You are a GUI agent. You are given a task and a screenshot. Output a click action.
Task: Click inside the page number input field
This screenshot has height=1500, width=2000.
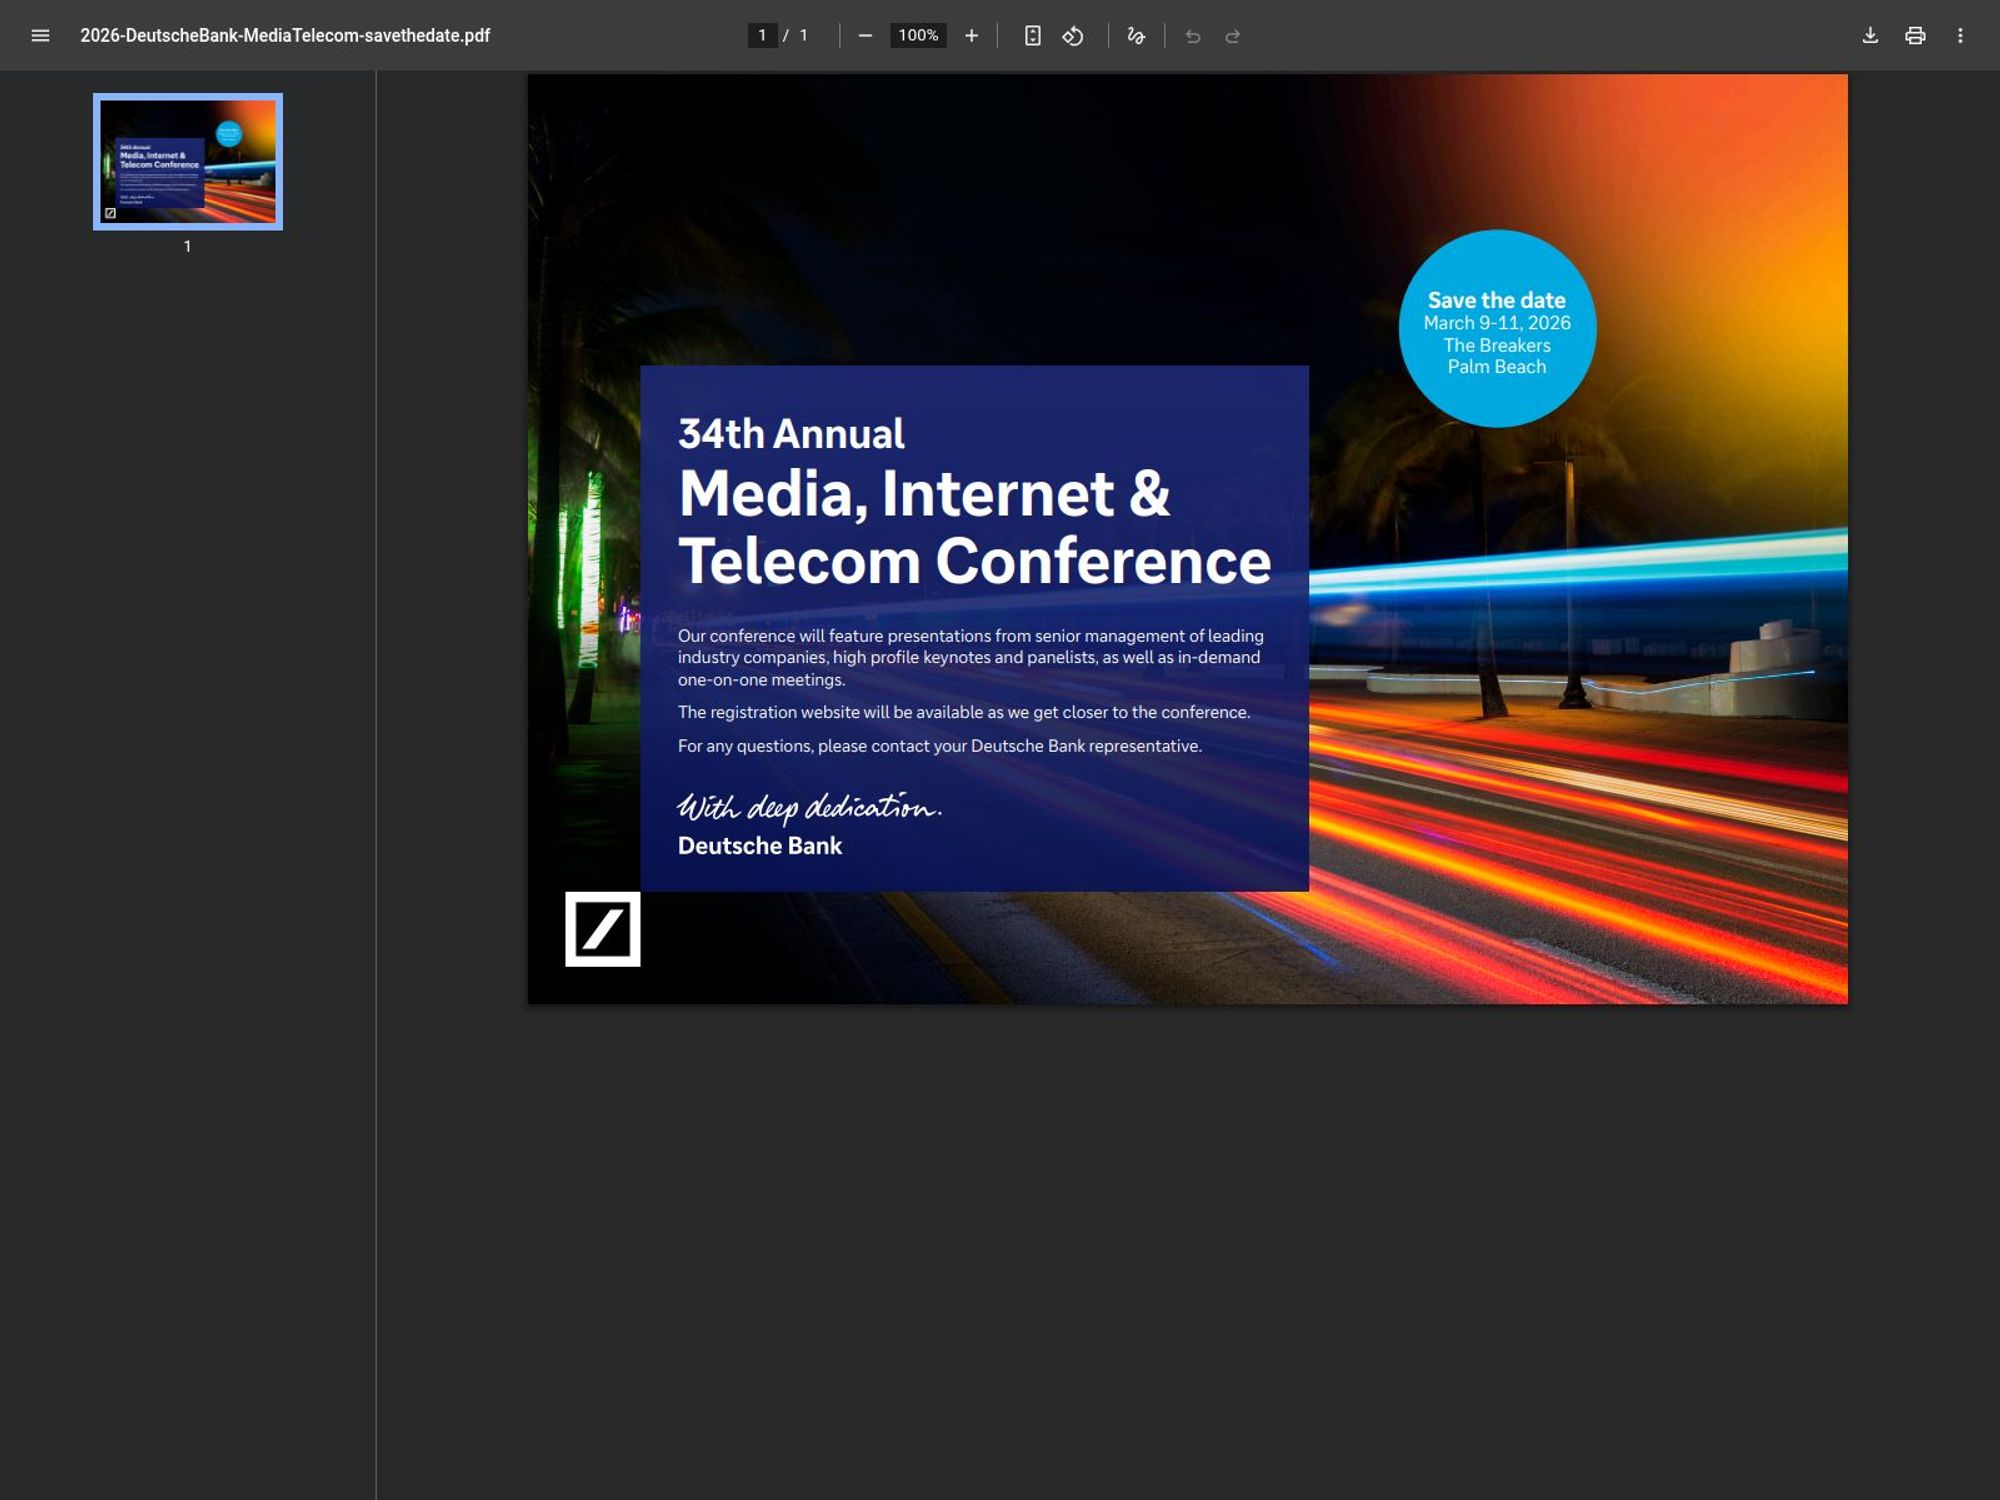click(x=762, y=35)
